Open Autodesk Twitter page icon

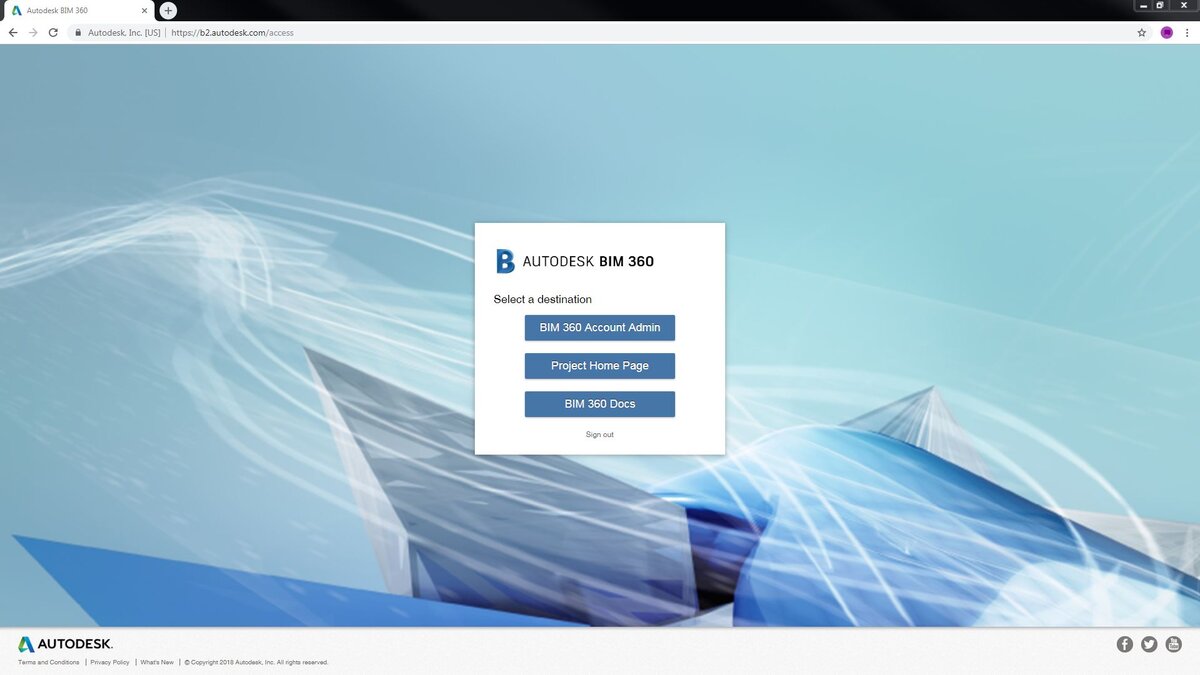1149,644
